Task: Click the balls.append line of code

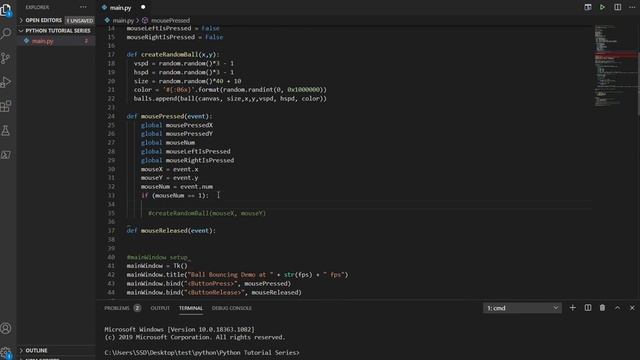Action: 230,98
